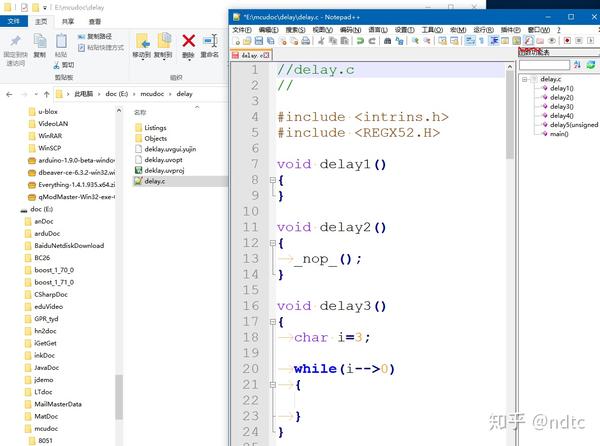Select delay.c file in Explorer list
Viewport: 600px width, 446px height.
pos(155,181)
